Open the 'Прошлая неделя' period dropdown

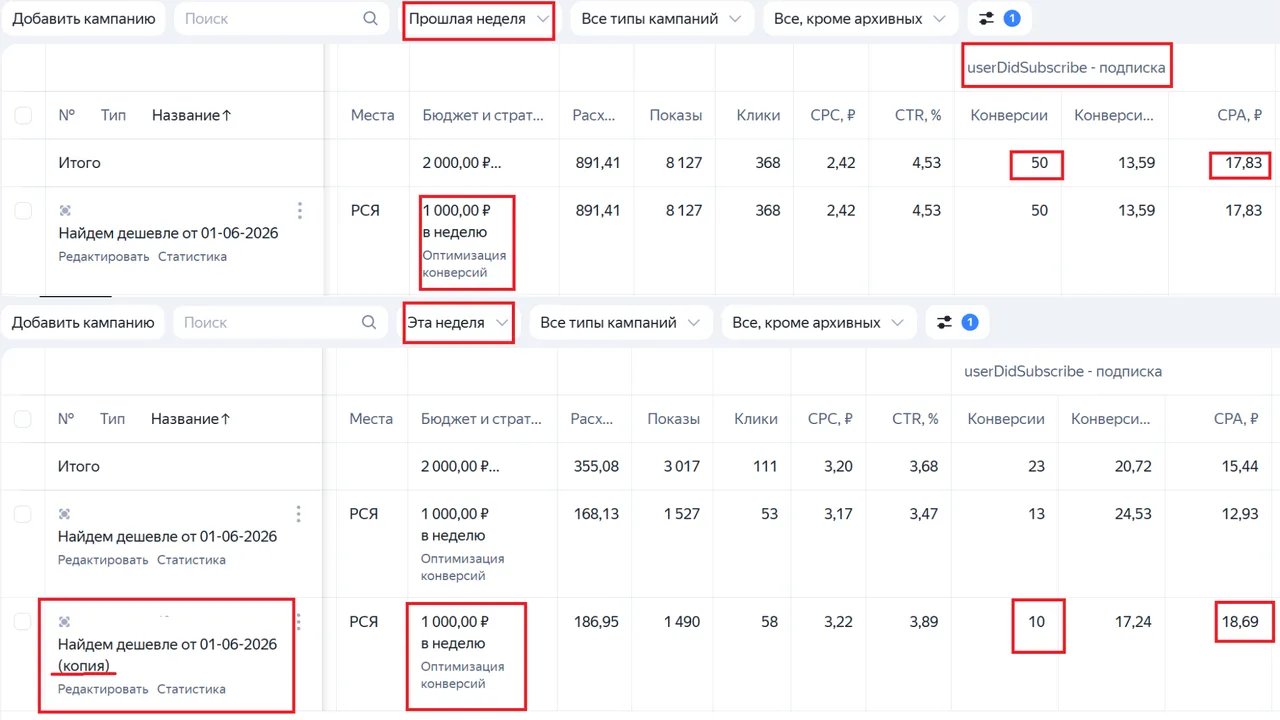tap(479, 18)
